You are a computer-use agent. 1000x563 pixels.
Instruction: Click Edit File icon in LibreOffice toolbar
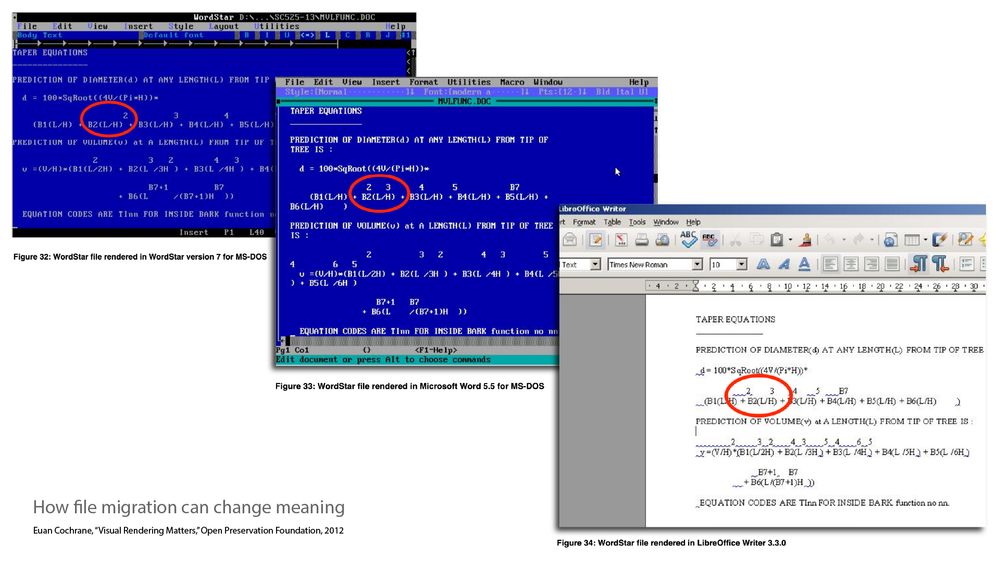click(596, 240)
